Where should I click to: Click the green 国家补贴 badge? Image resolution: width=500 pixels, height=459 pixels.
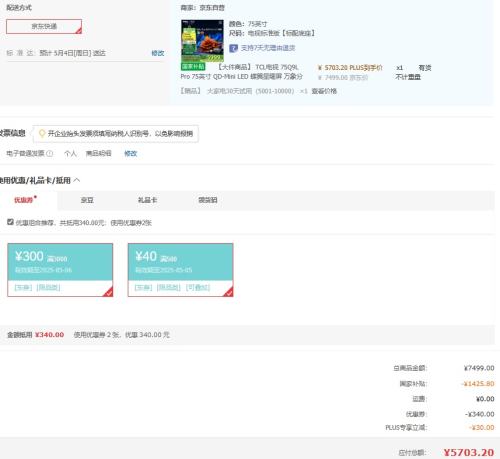click(193, 67)
